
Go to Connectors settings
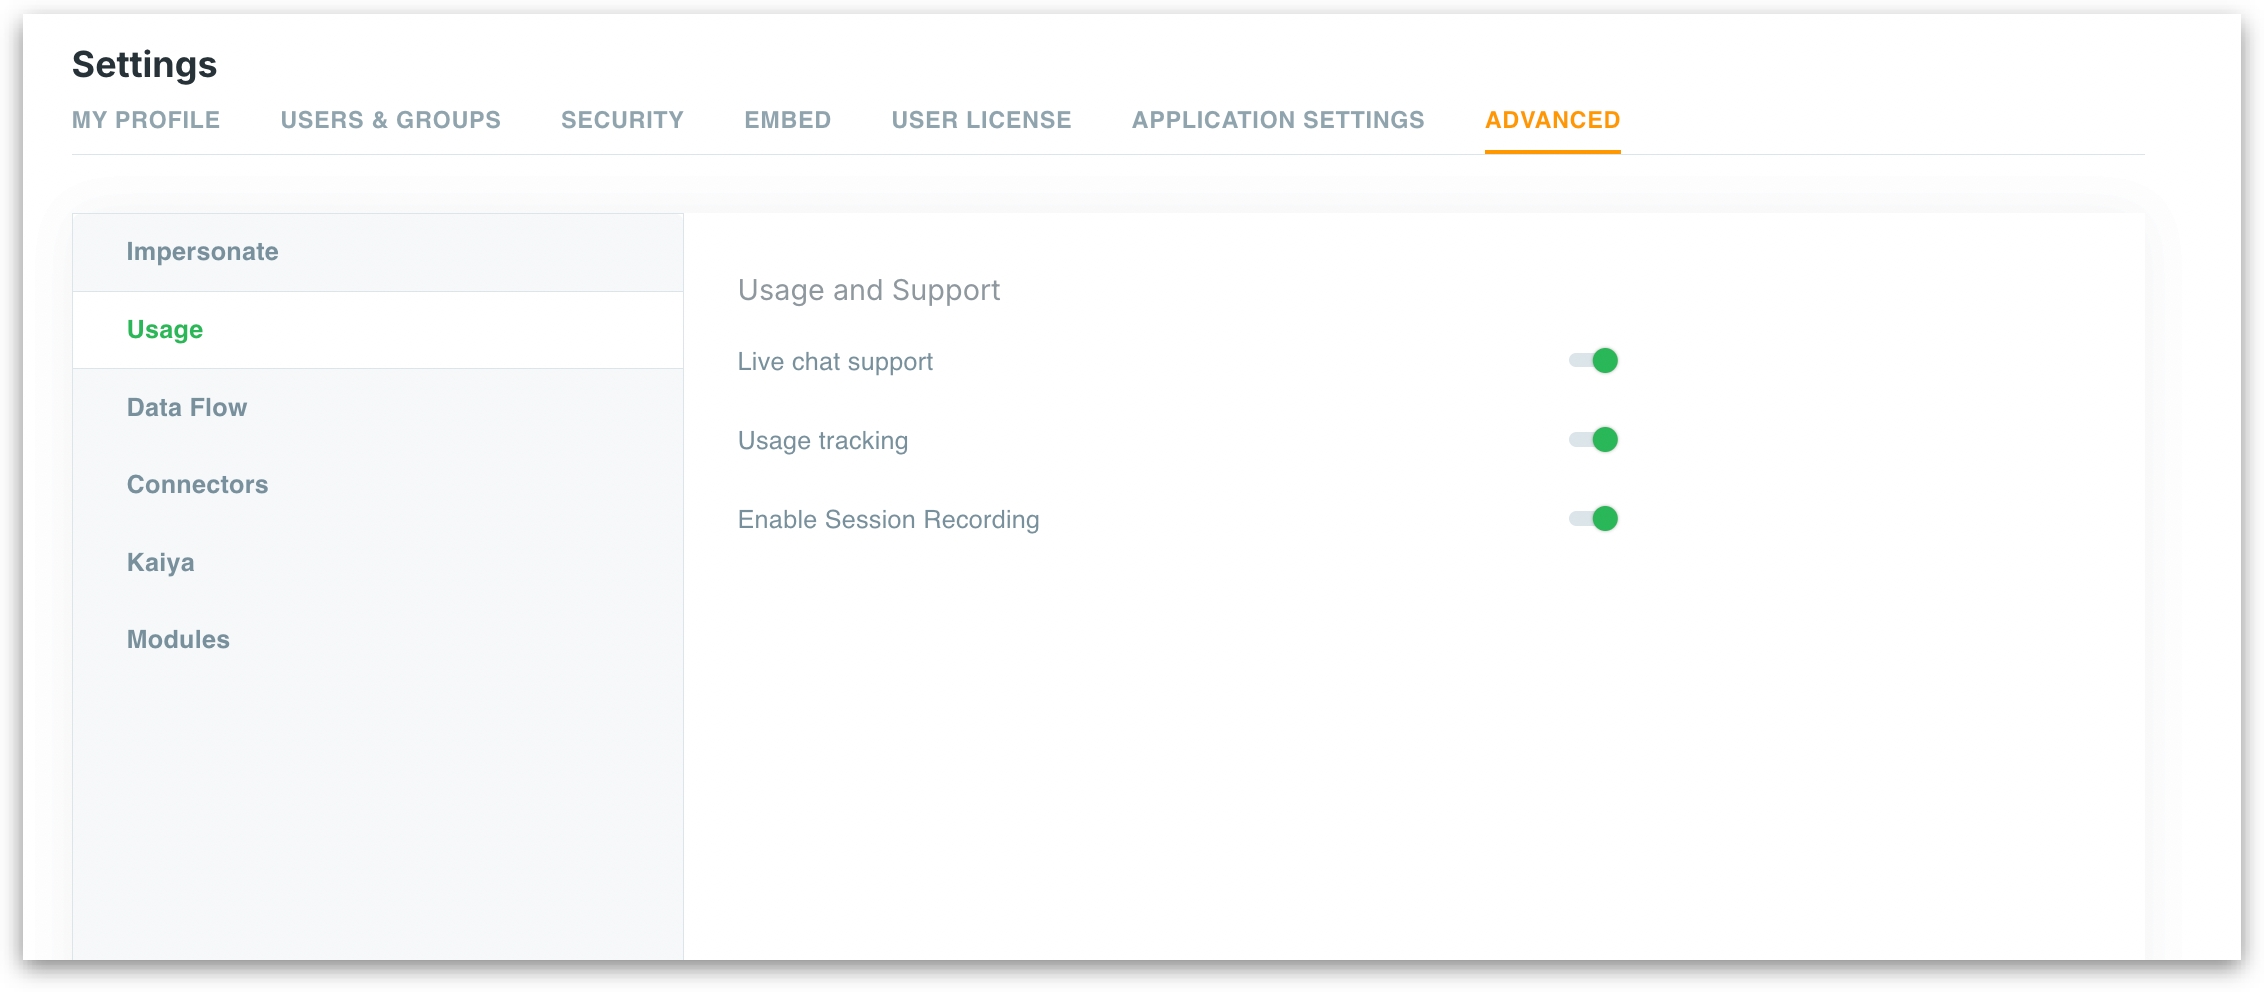pos(197,485)
